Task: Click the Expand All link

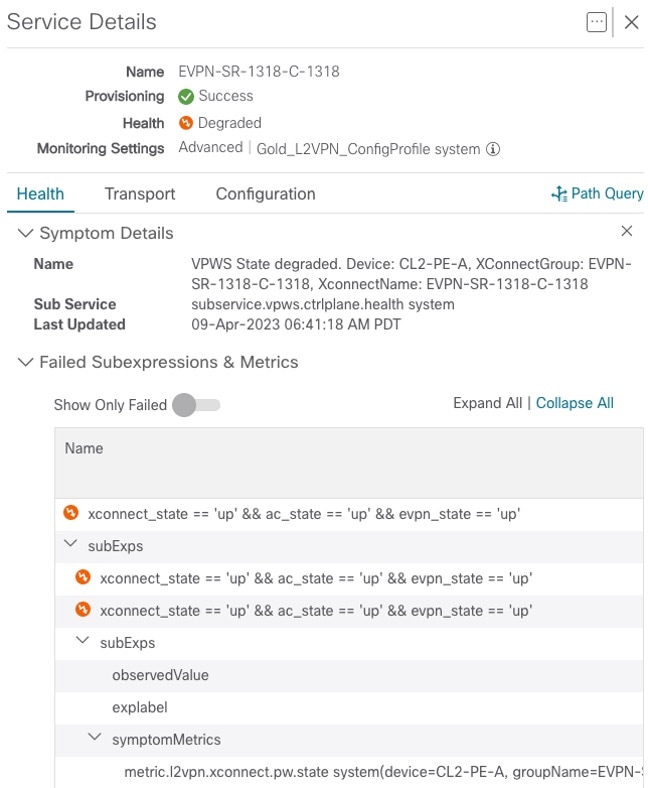Action: click(487, 403)
